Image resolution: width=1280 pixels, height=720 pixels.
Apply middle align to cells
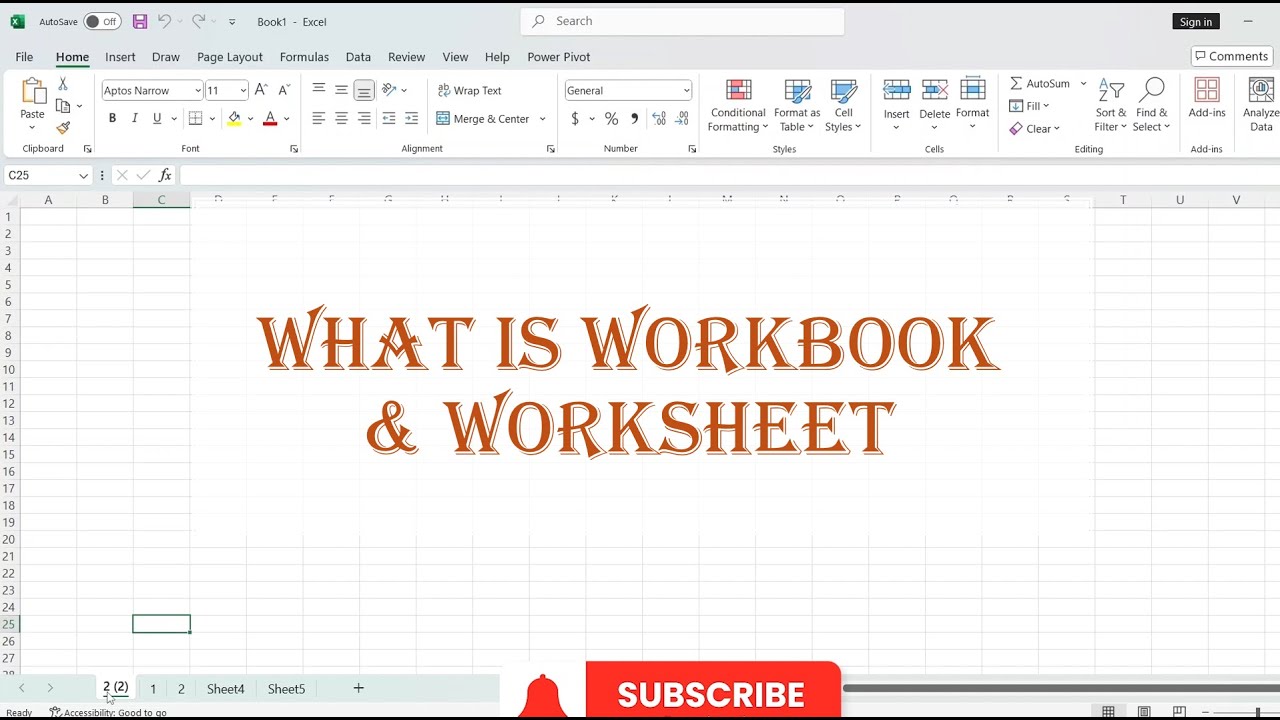point(341,90)
